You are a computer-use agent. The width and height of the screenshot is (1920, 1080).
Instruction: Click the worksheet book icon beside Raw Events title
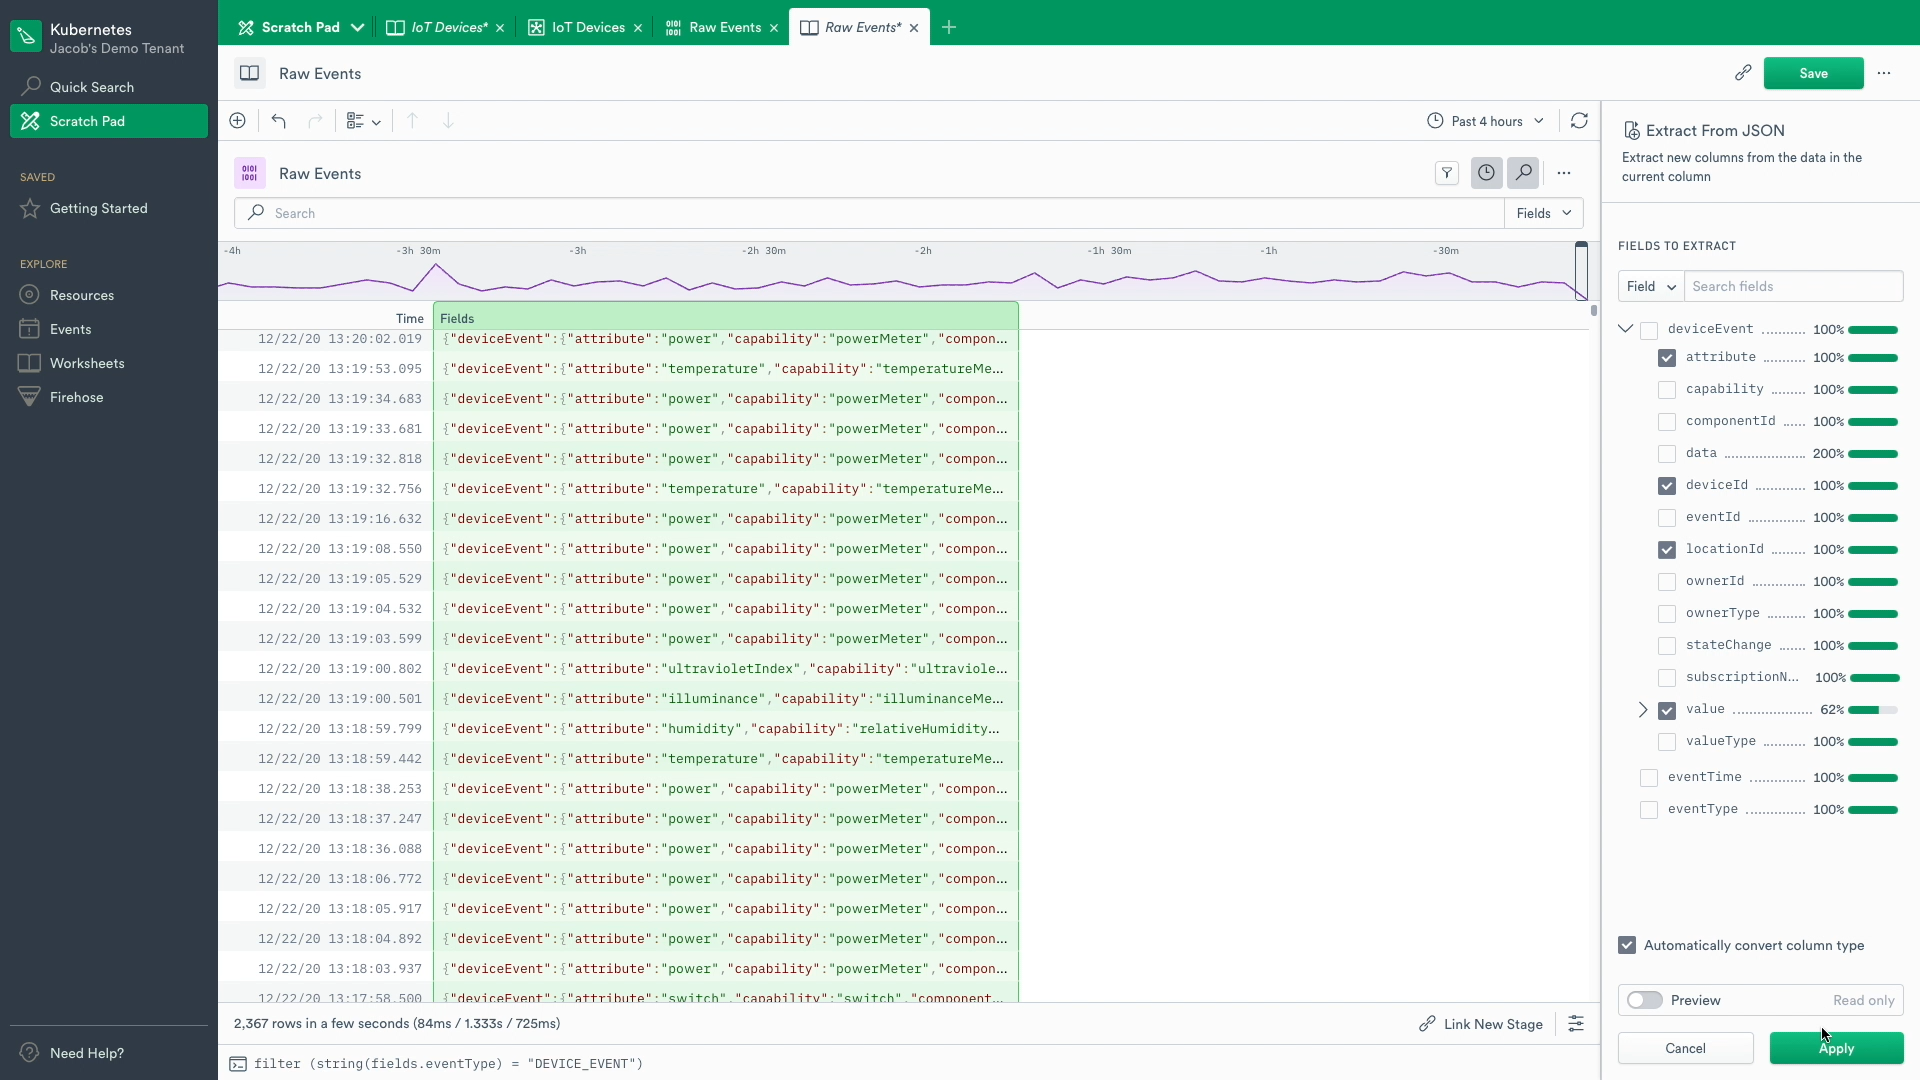pos(250,73)
